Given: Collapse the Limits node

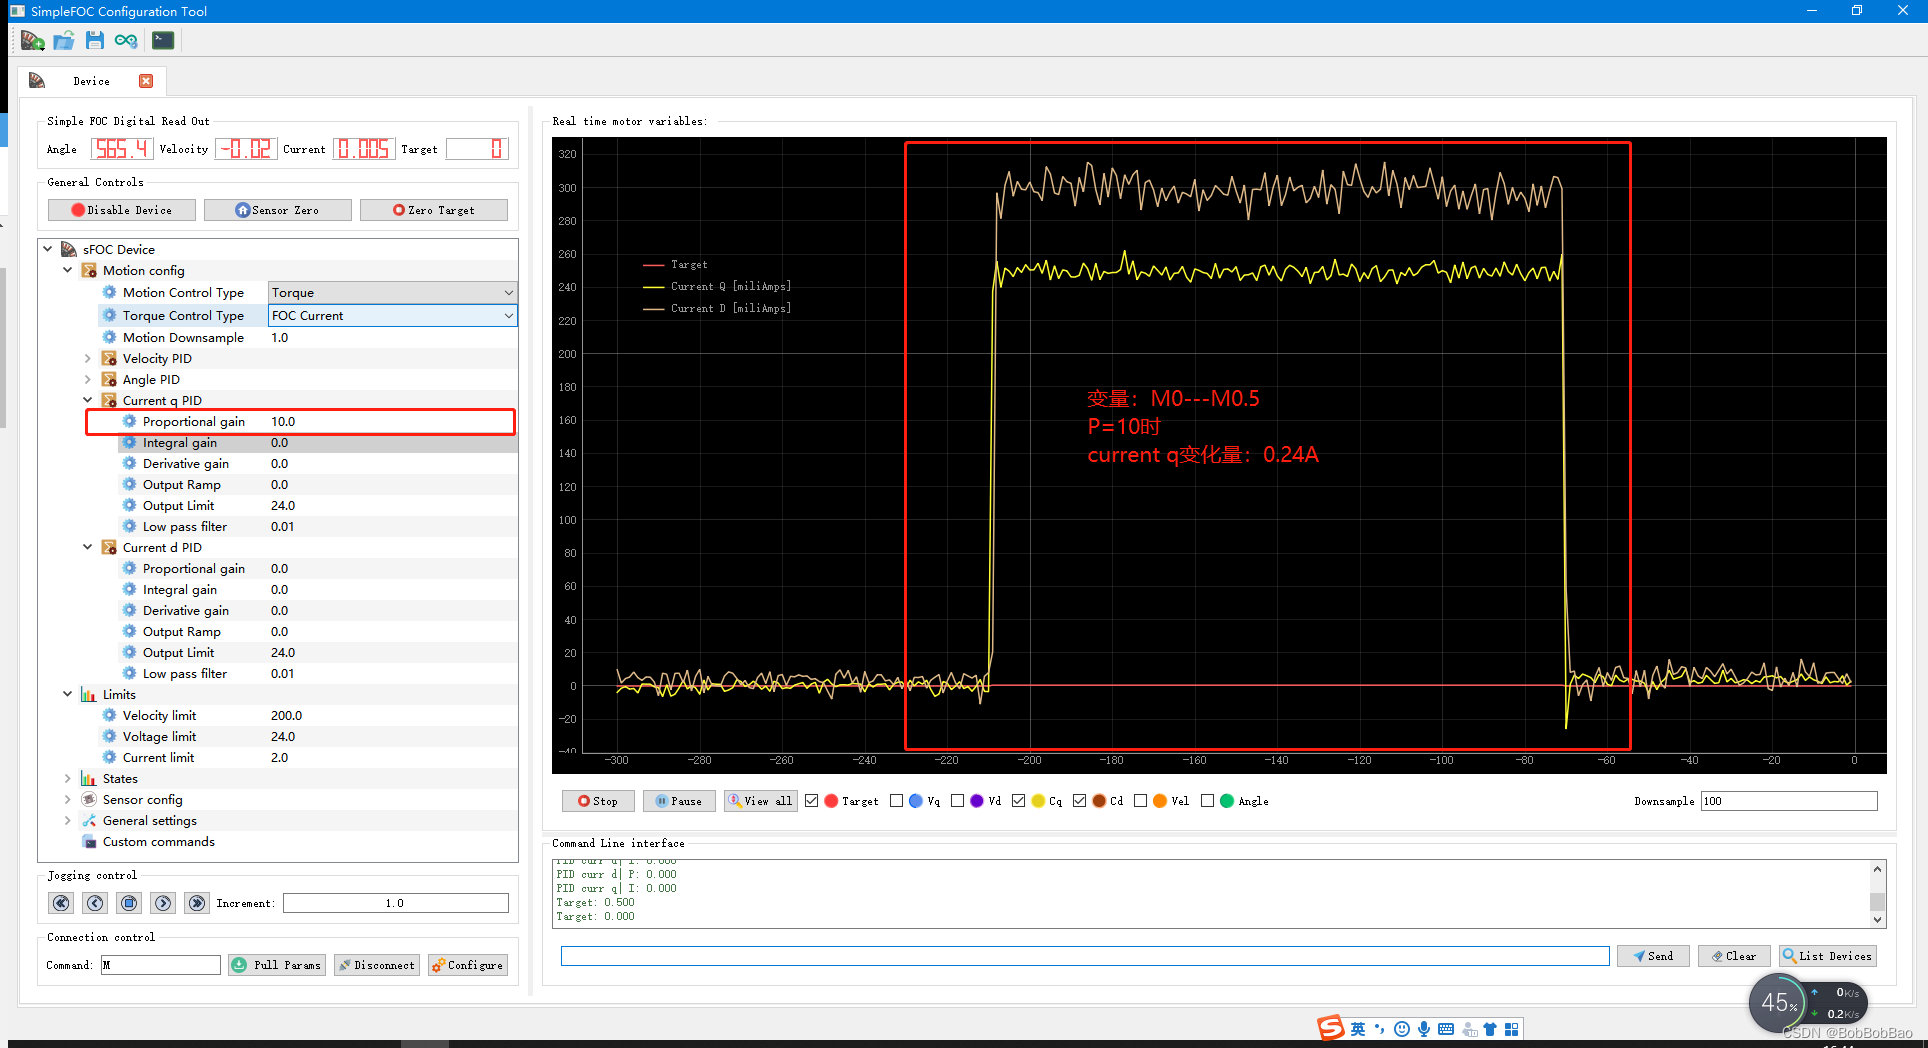Looking at the screenshot, I should click(x=68, y=694).
